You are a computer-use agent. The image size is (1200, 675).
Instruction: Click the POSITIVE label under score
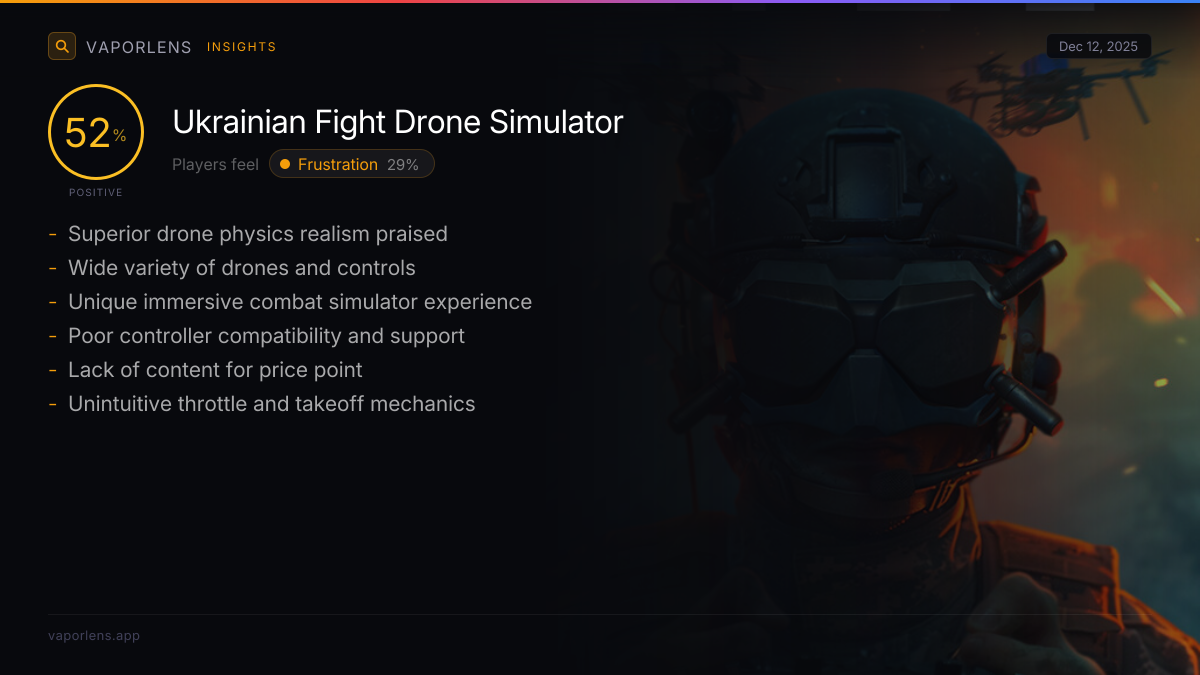click(x=96, y=192)
